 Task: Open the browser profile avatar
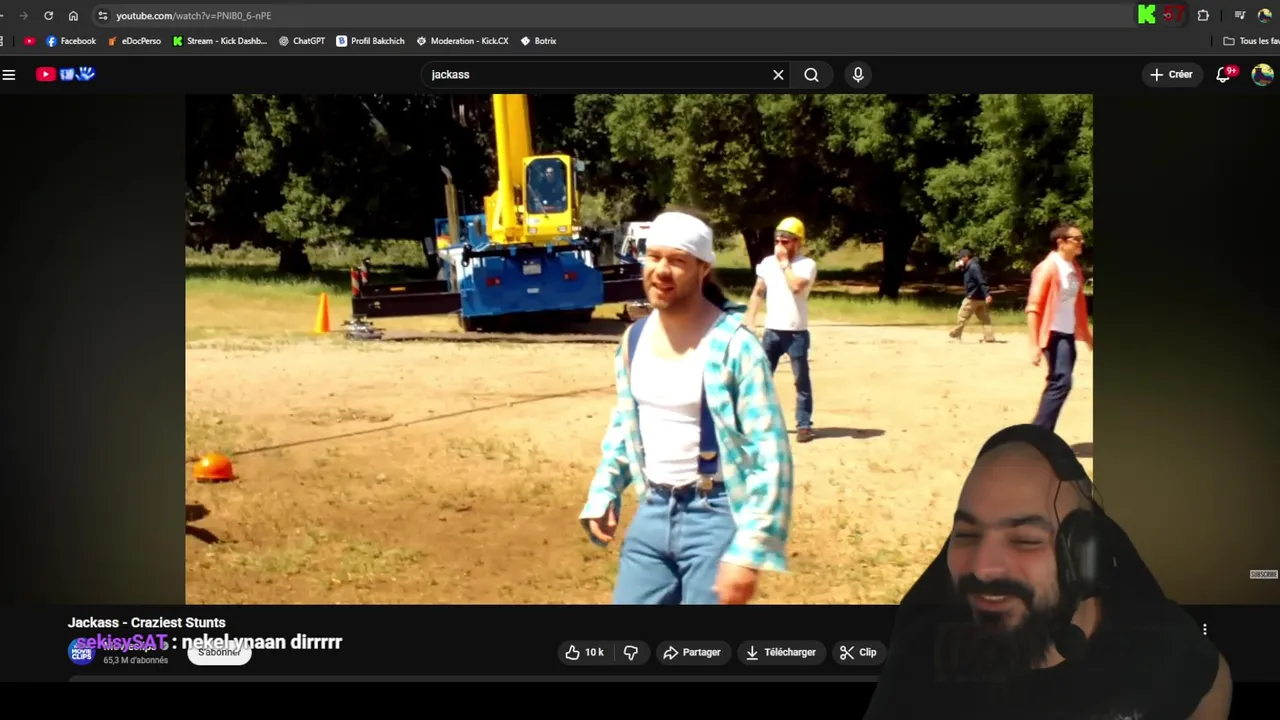1265,16
